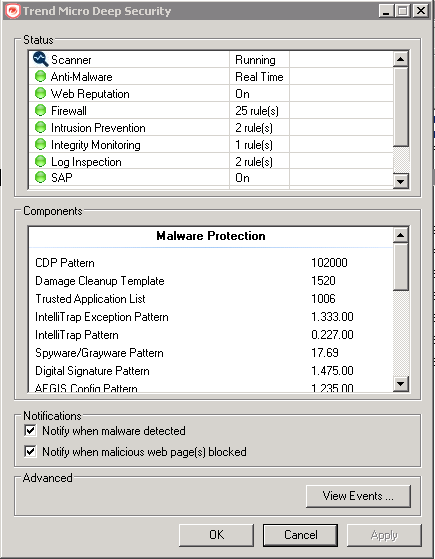
Task: Click the green Anti-Malware status icon
Action: click(41, 76)
